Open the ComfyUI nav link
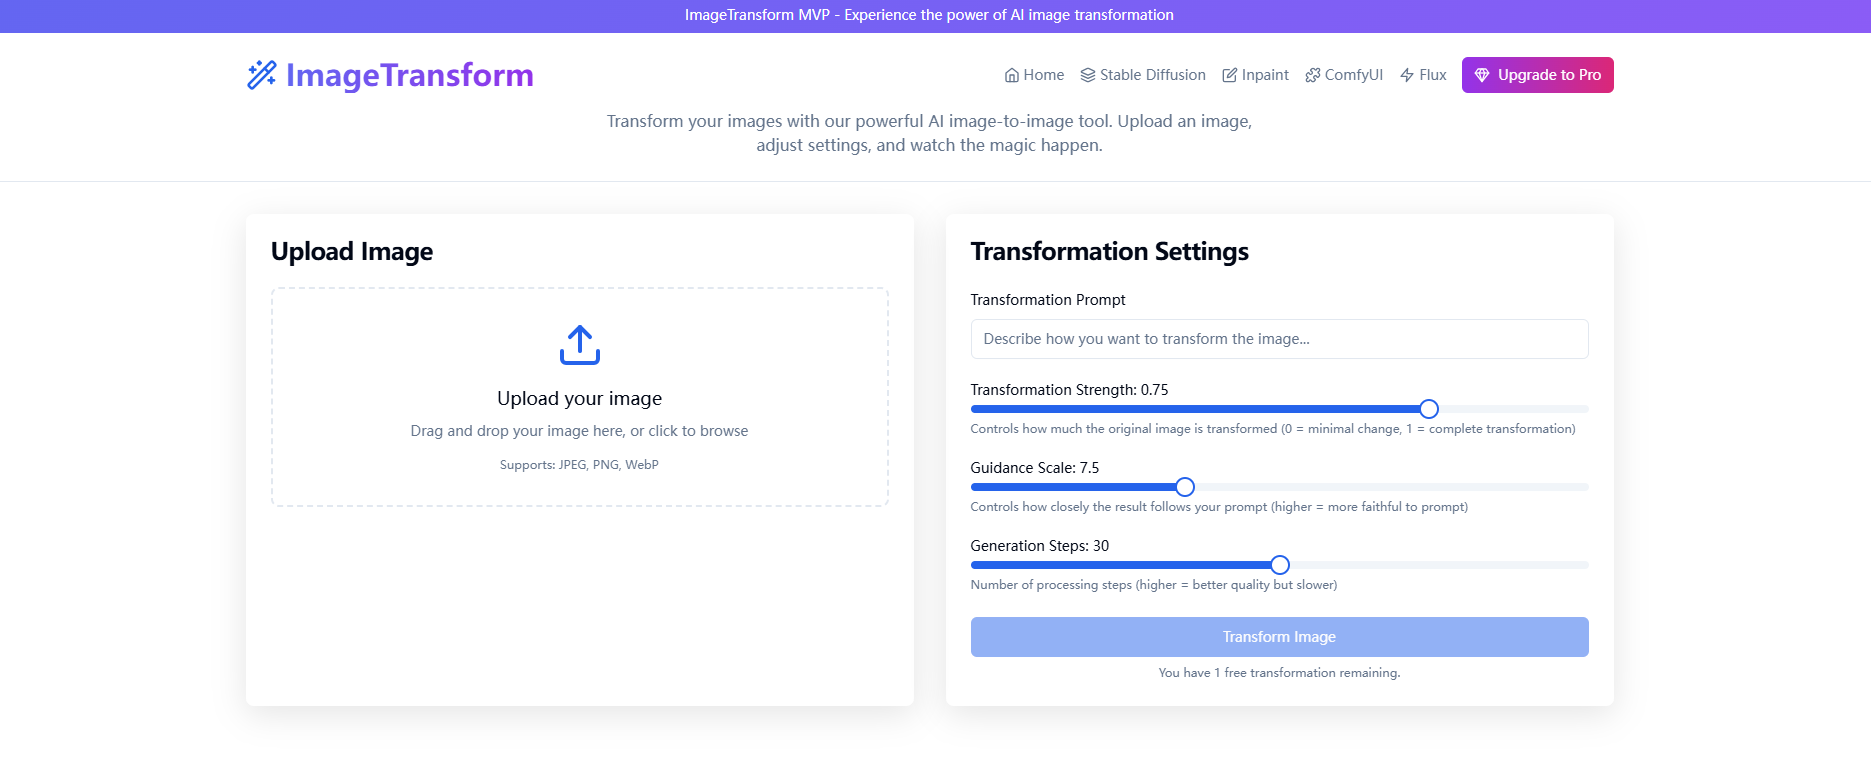1871x760 pixels. [x=1344, y=75]
